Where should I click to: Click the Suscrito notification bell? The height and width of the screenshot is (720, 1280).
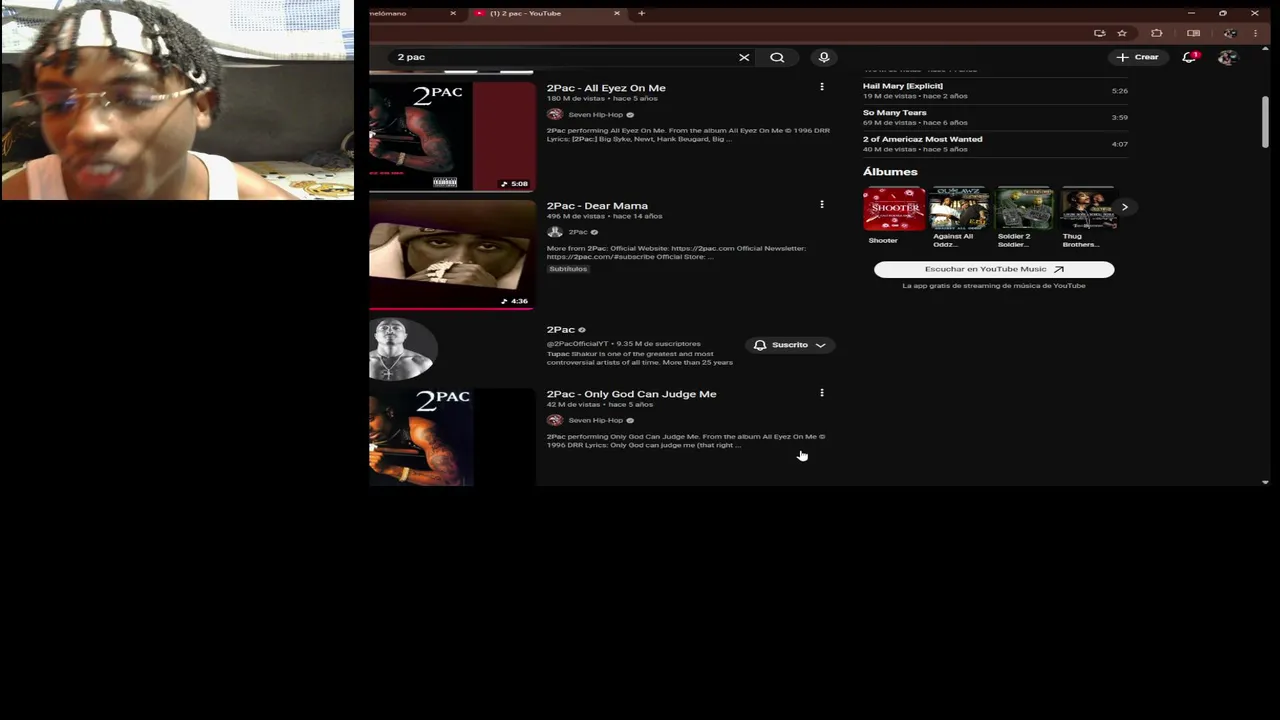click(x=760, y=345)
